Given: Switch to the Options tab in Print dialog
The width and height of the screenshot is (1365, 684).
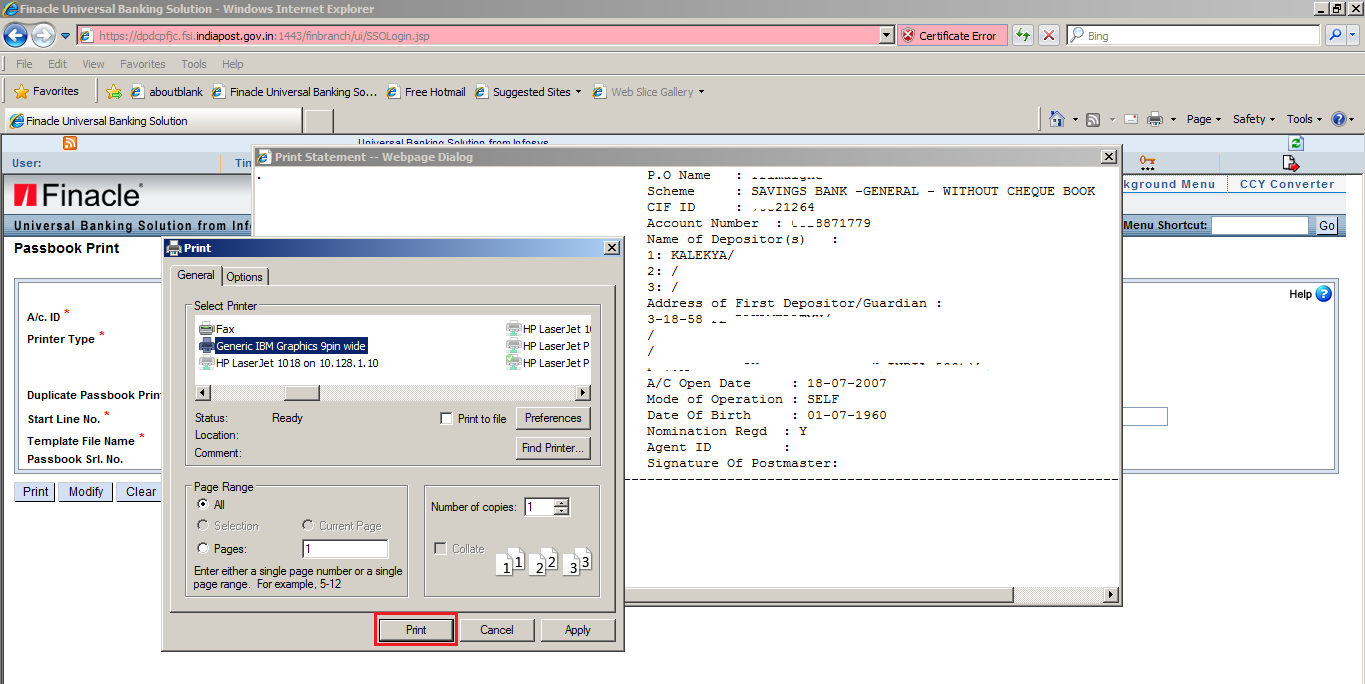Looking at the screenshot, I should (x=244, y=276).
